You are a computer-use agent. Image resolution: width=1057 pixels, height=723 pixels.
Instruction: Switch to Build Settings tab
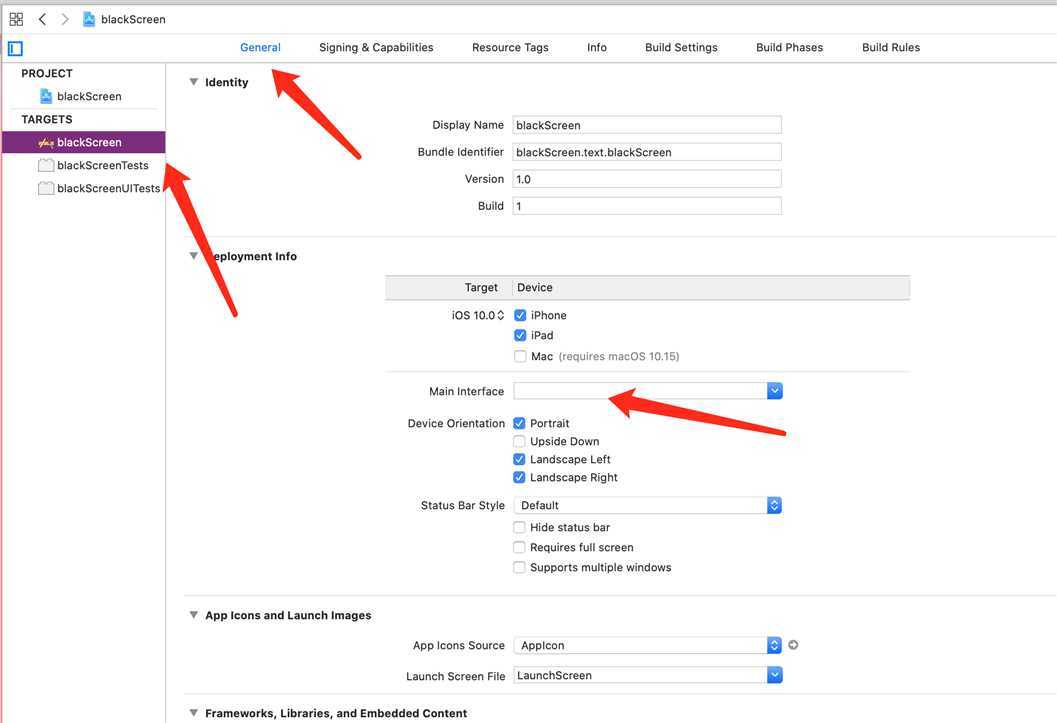coord(681,47)
